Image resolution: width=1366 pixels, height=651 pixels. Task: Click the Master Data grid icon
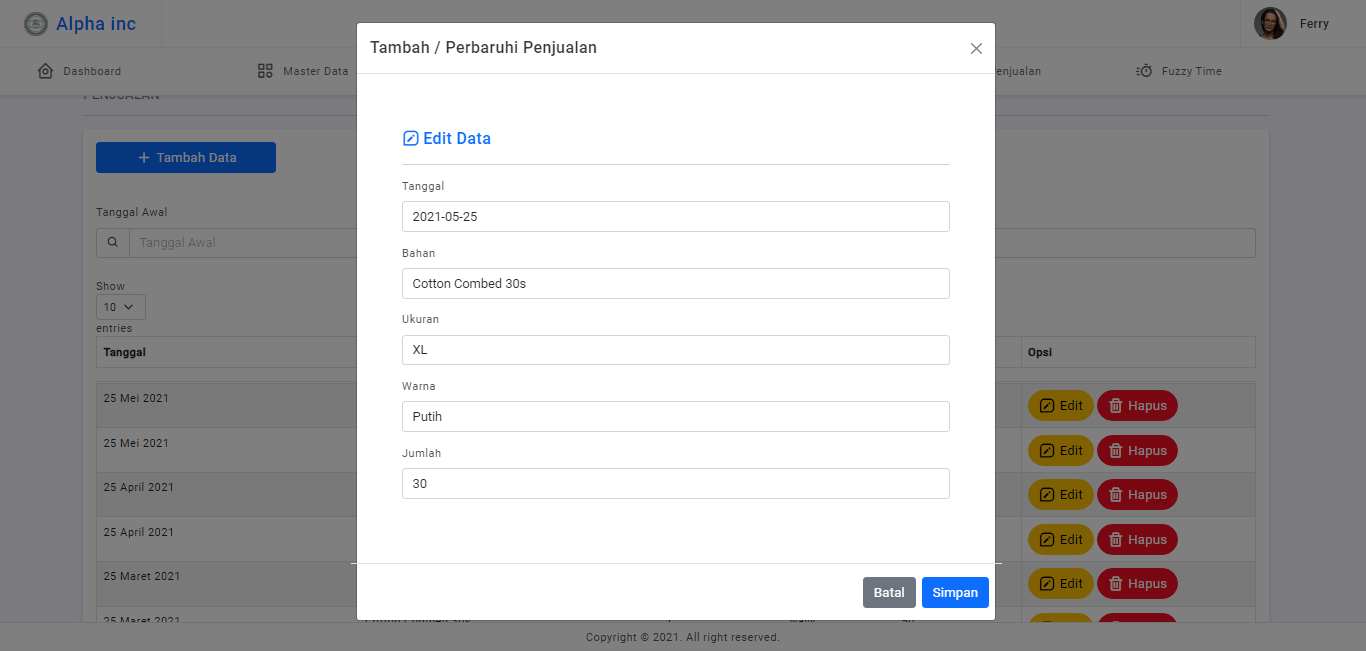pyautogui.click(x=265, y=71)
